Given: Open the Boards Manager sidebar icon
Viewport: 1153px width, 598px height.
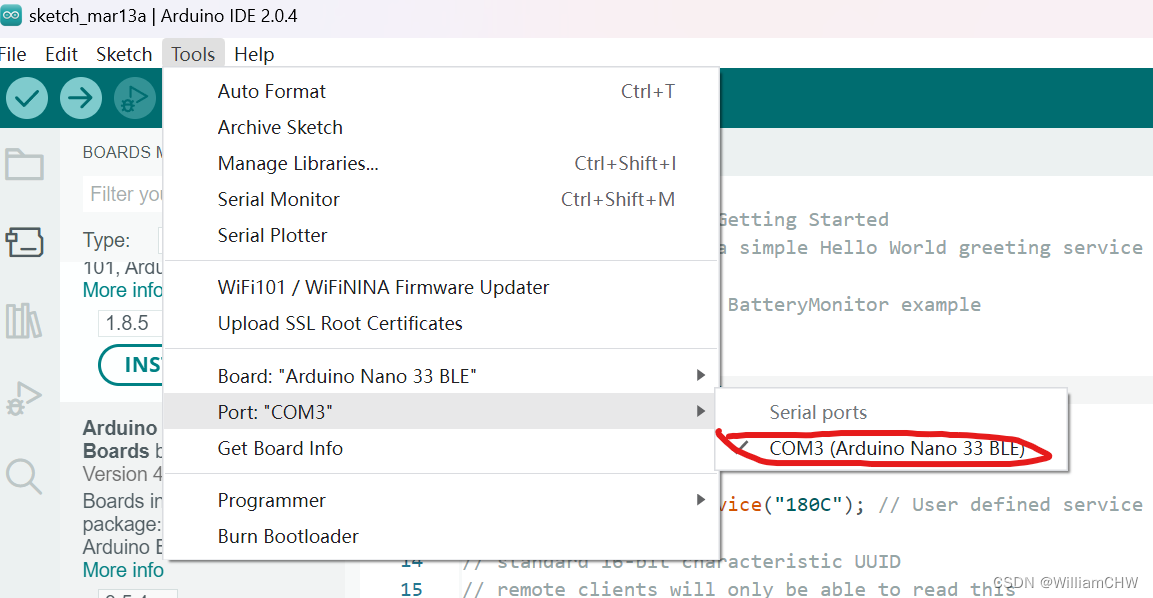Looking at the screenshot, I should tap(24, 242).
